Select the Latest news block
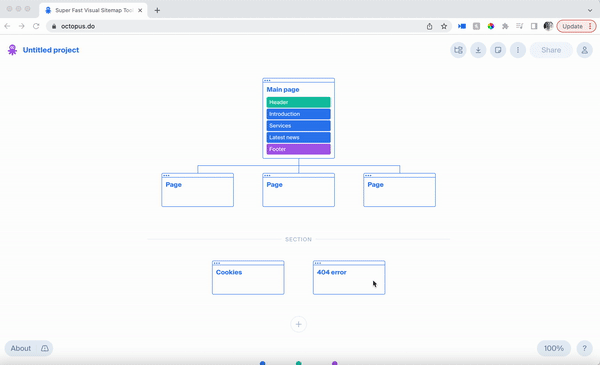This screenshot has height=365, width=600. [298, 137]
